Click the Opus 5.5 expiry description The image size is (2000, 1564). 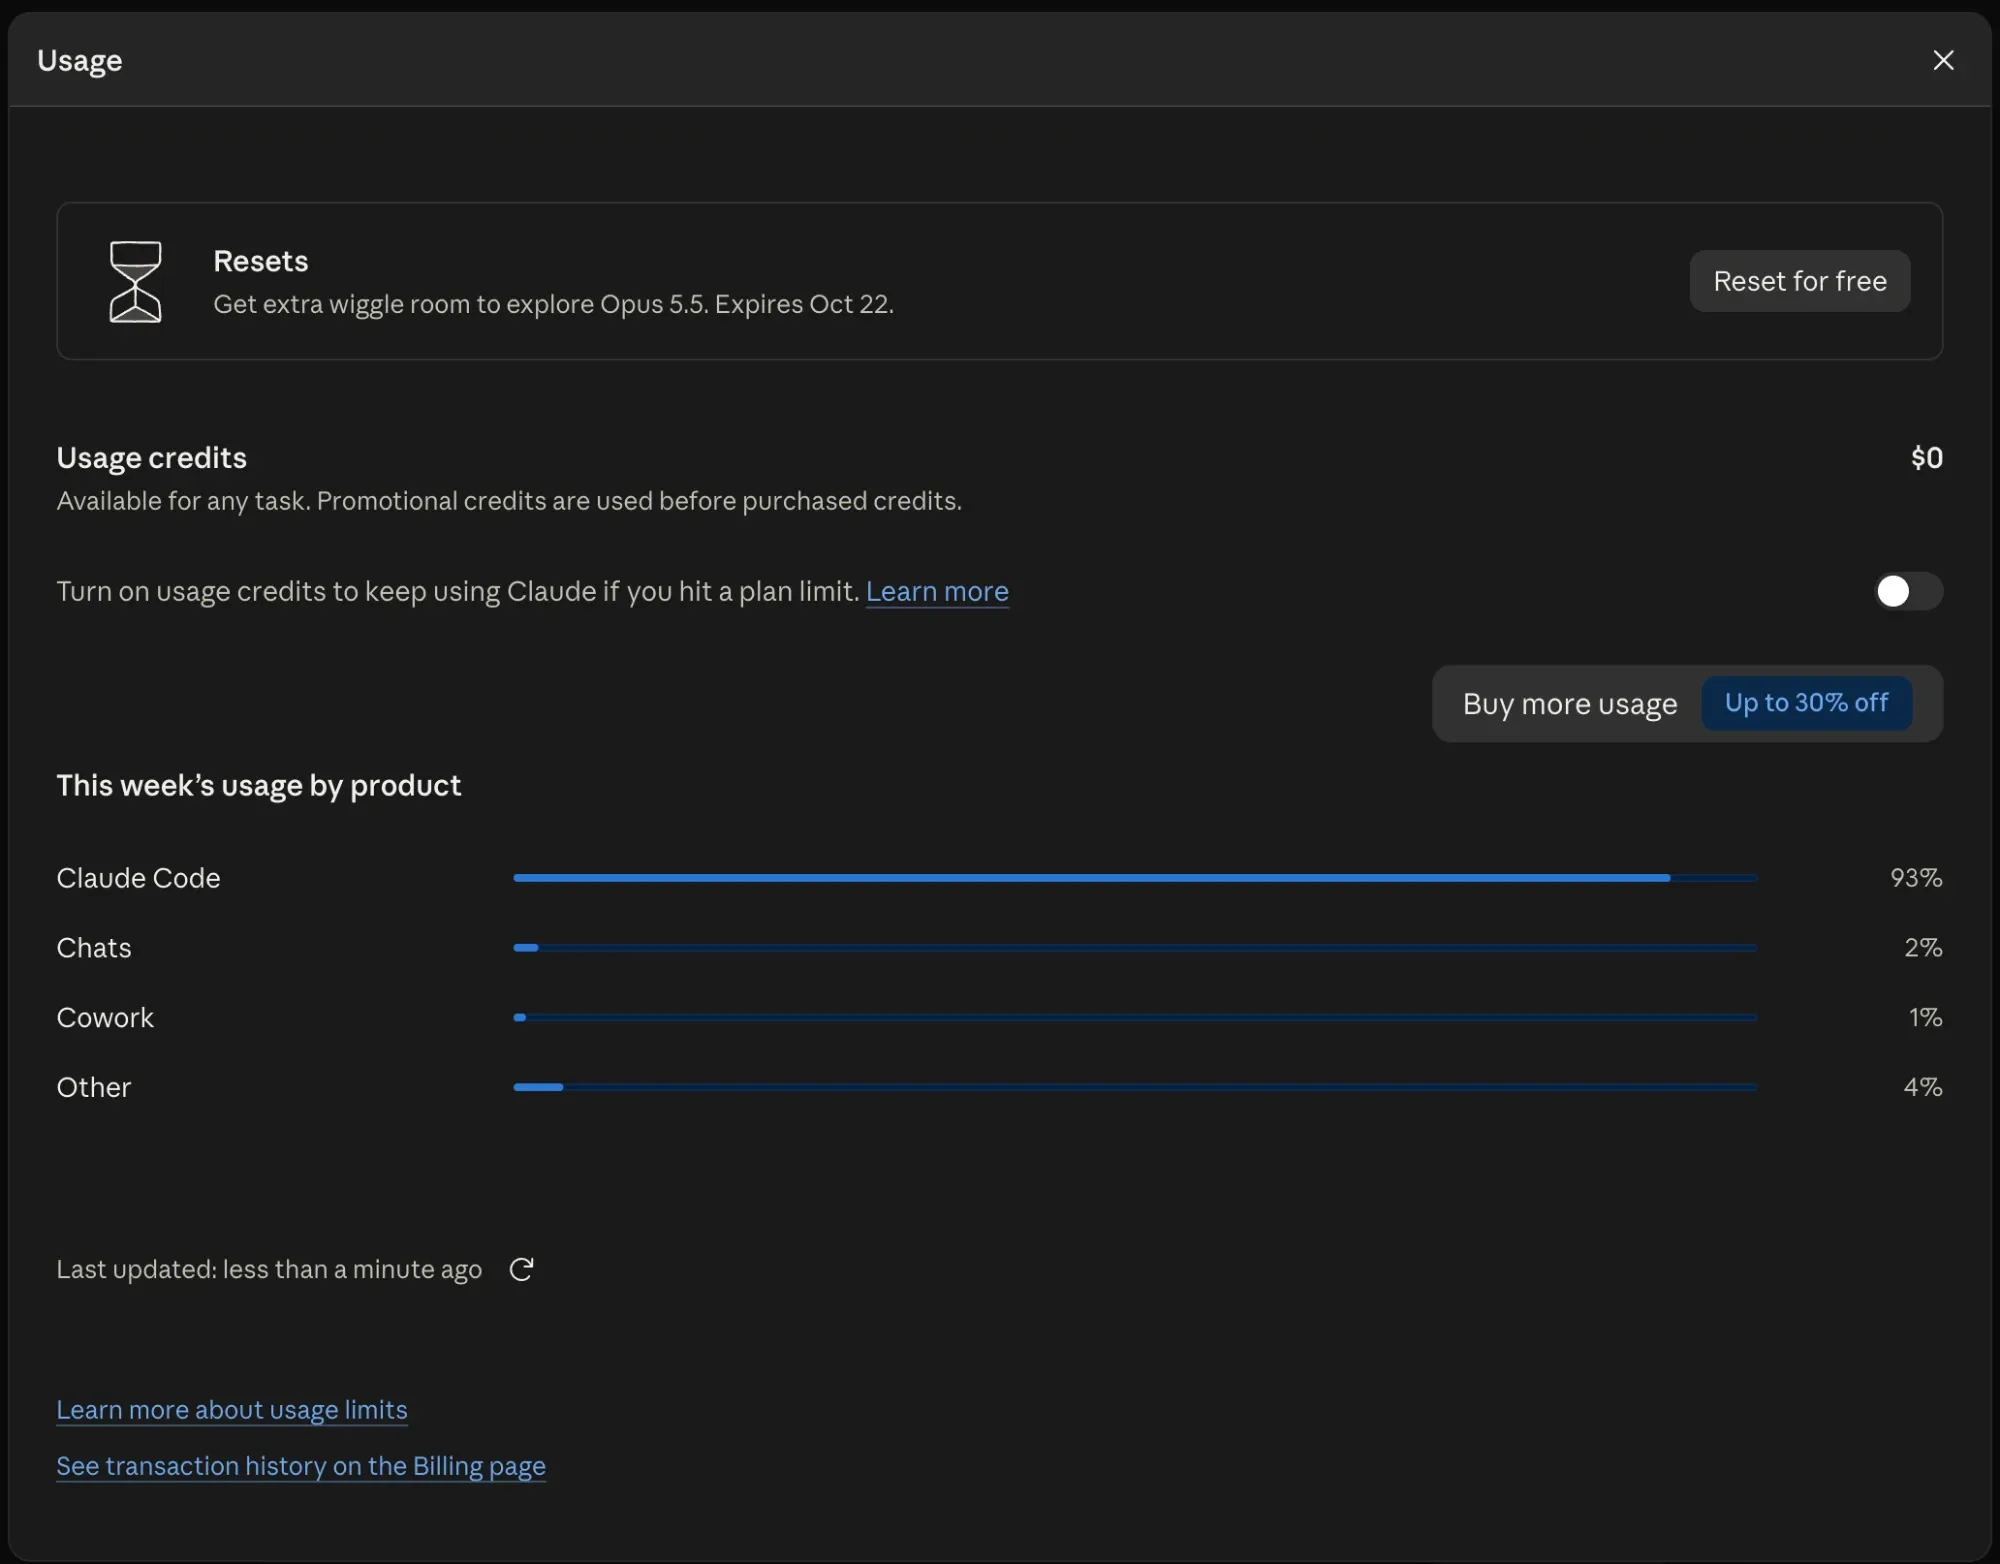[553, 304]
